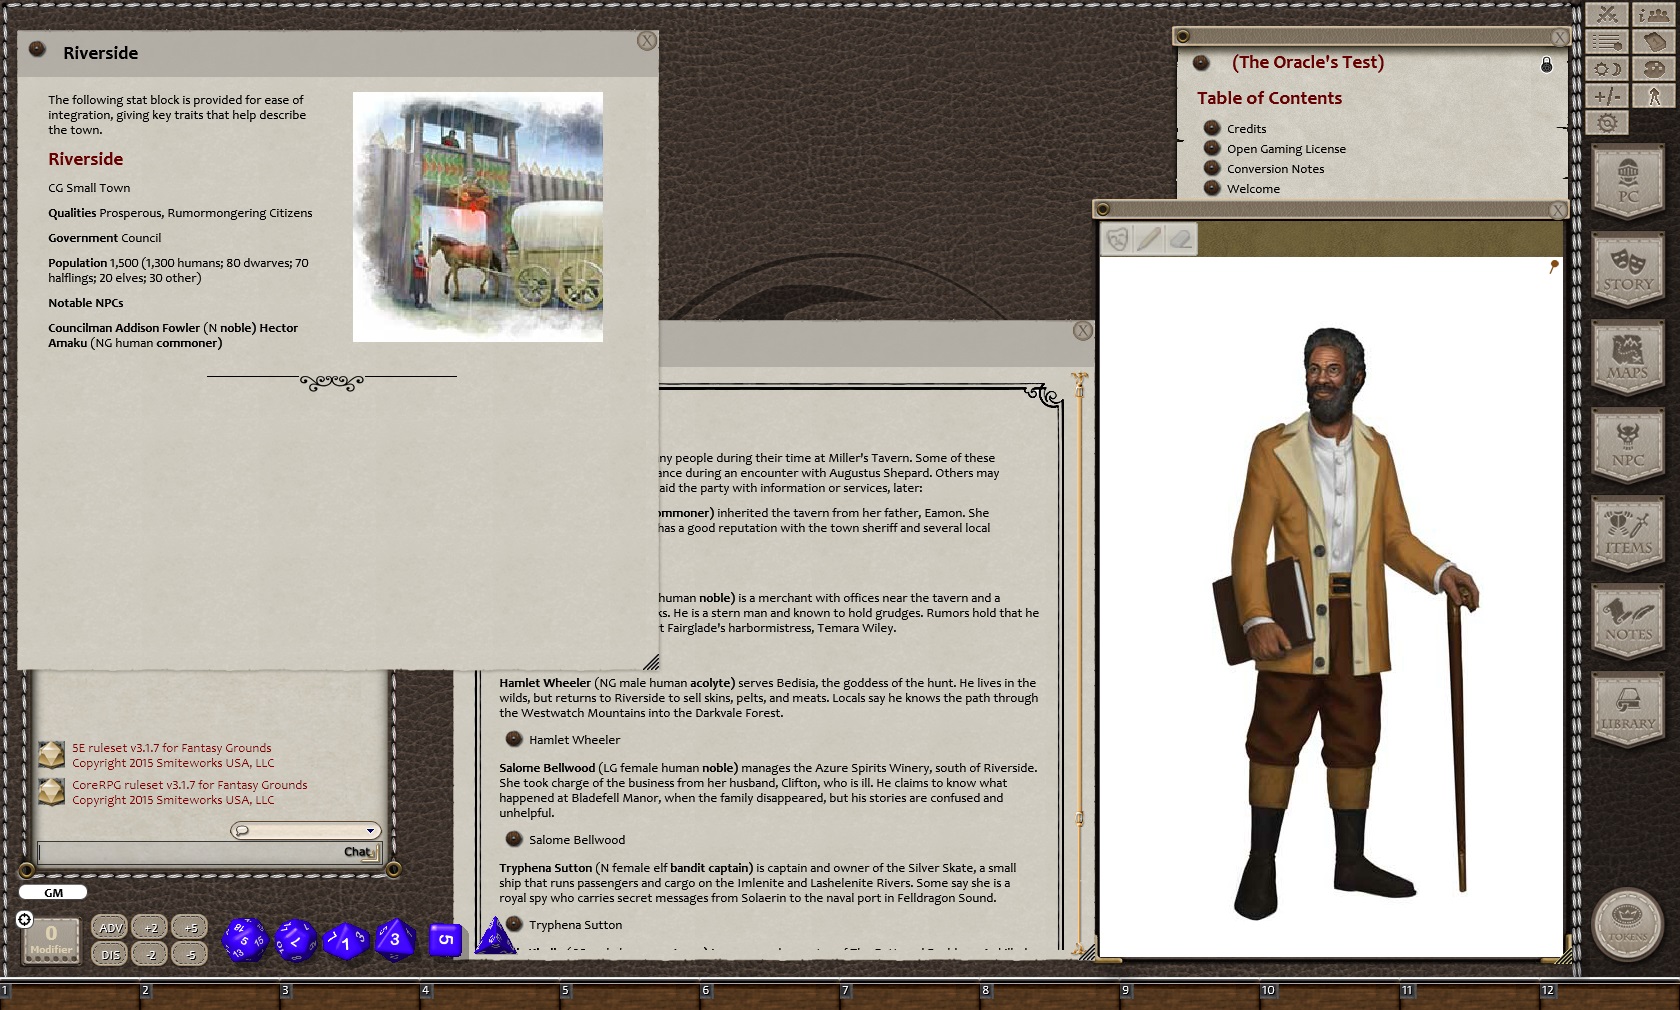Screen dimensions: 1680x1010
Task: Click the day/night Lighting icon
Action: 1607,69
